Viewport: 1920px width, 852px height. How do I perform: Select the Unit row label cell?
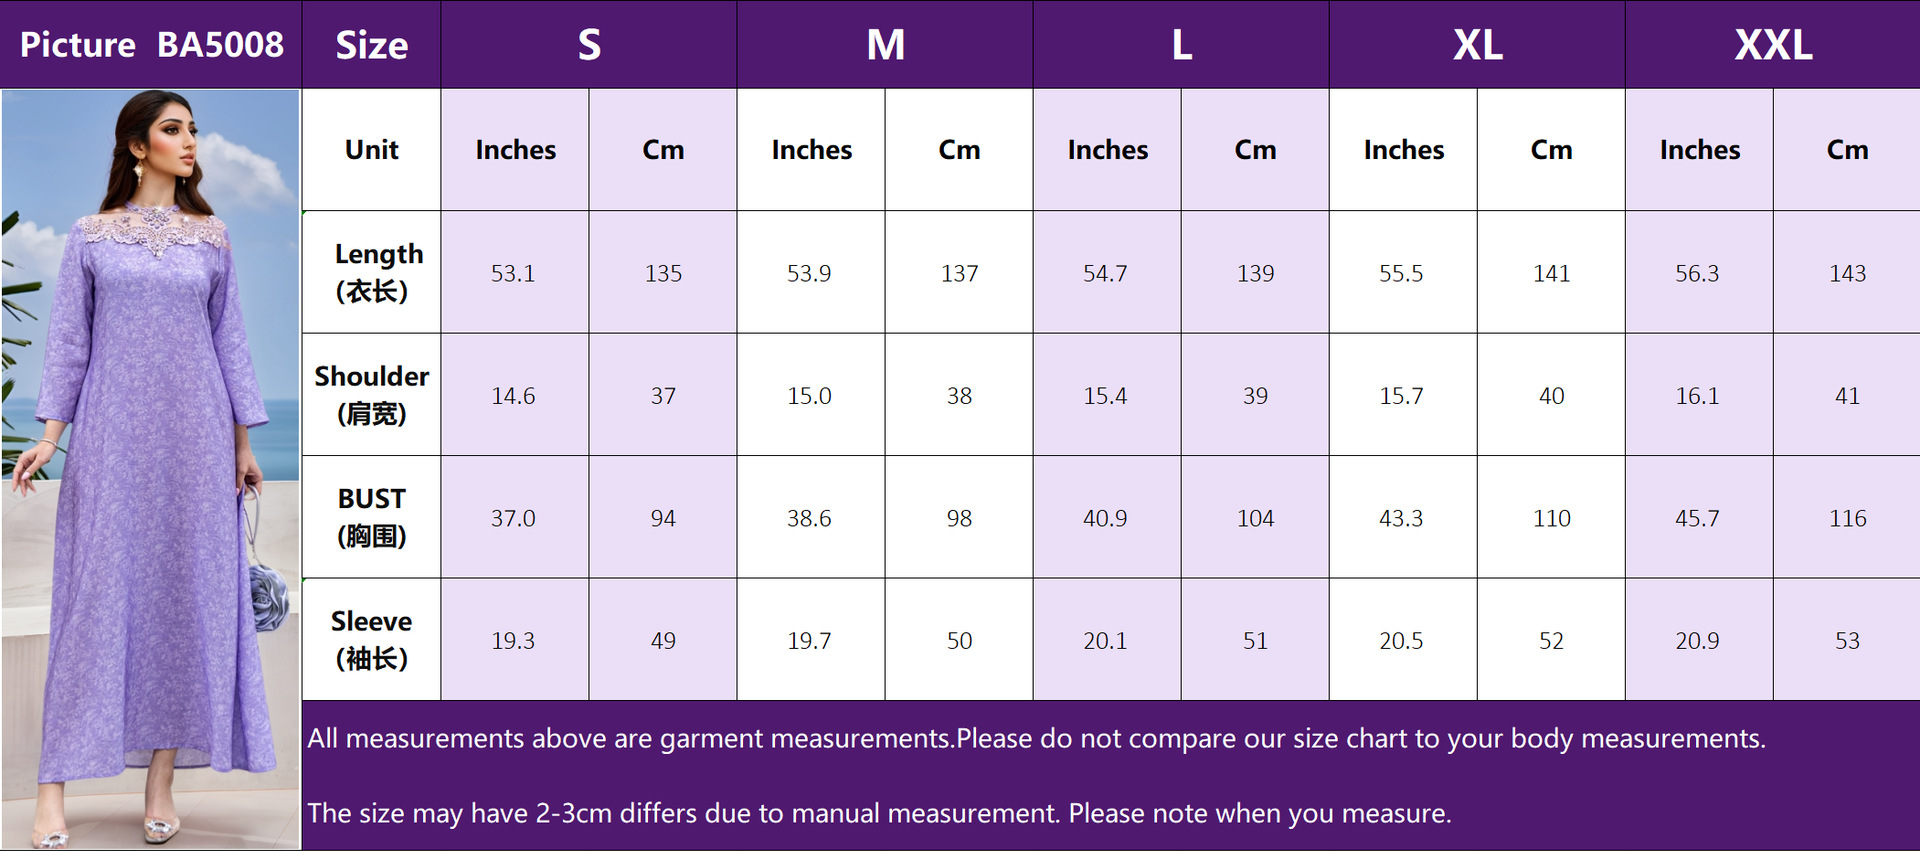click(x=371, y=150)
